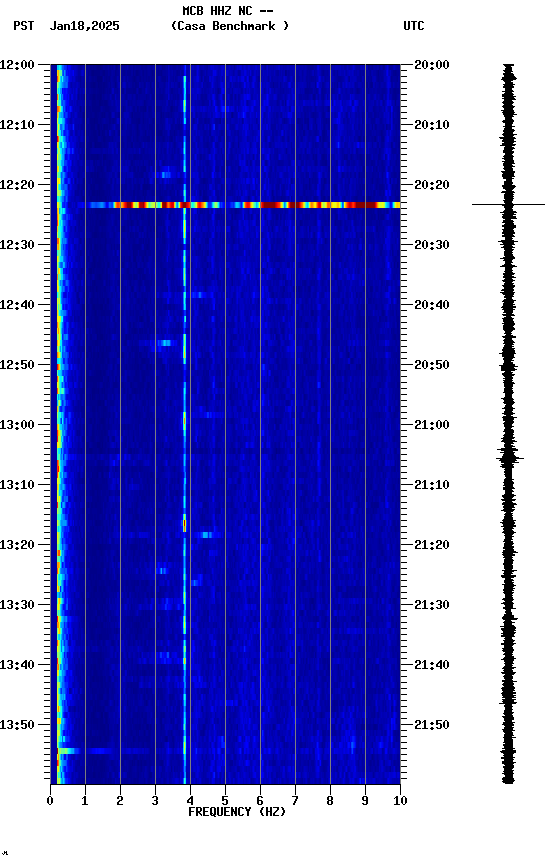Click the '13:10' PST time label

17,485
